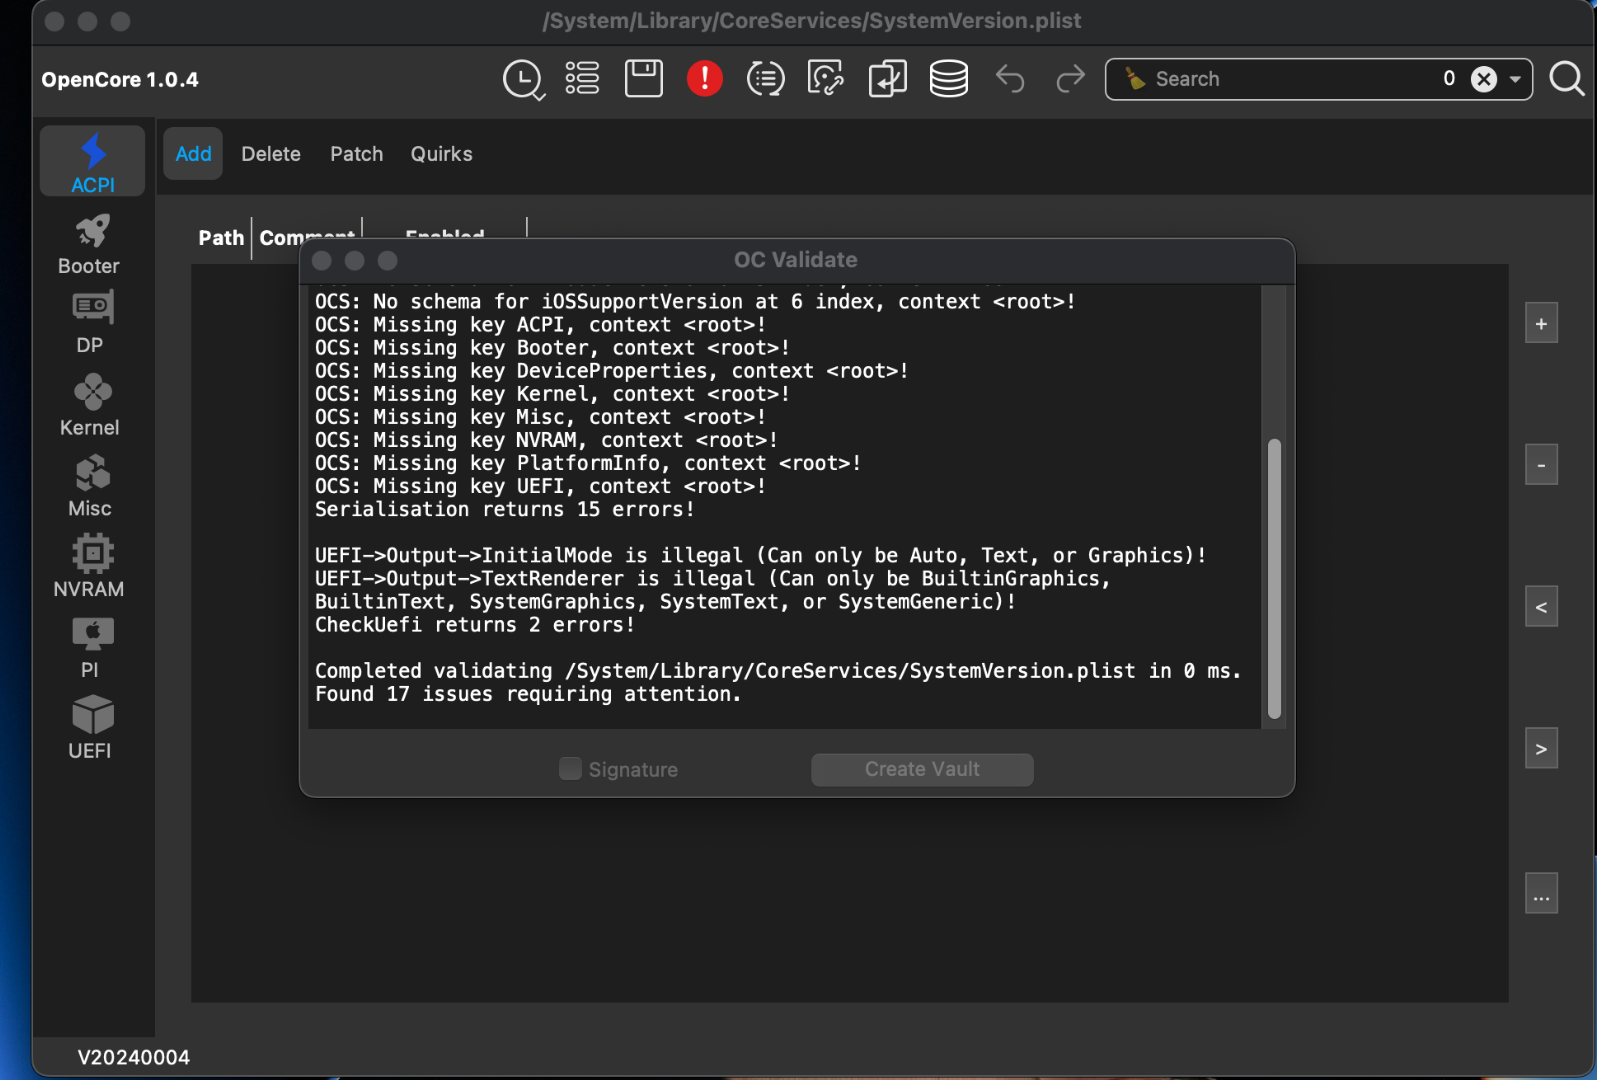
Task: Click the SystemVersion.plist window title
Action: (x=812, y=21)
